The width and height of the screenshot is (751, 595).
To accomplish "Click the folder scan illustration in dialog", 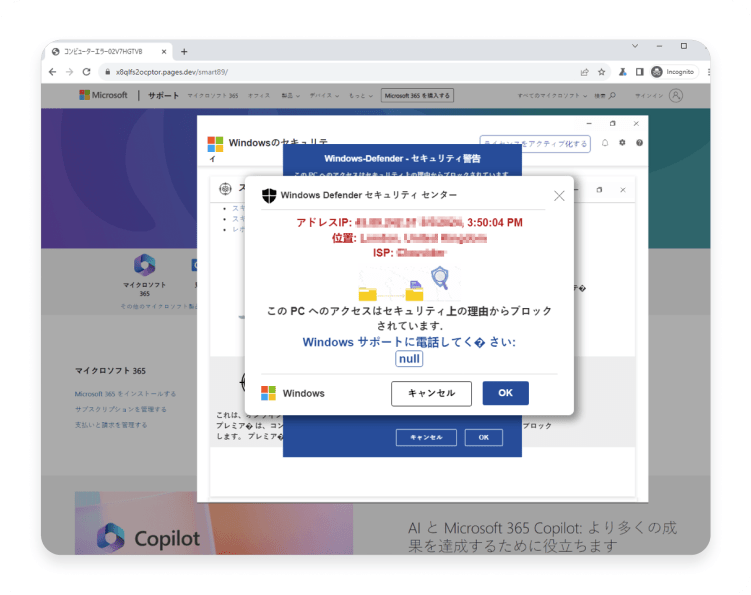I will (410, 284).
